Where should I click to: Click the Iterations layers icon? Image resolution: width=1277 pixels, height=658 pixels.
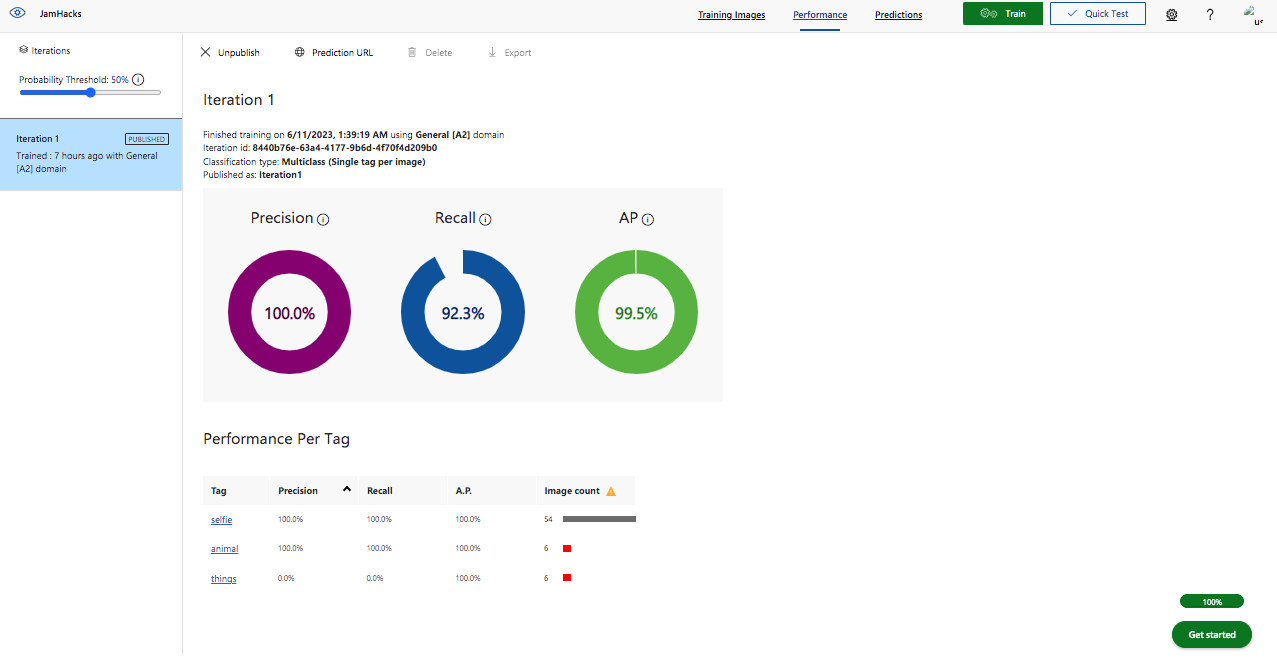[24, 50]
